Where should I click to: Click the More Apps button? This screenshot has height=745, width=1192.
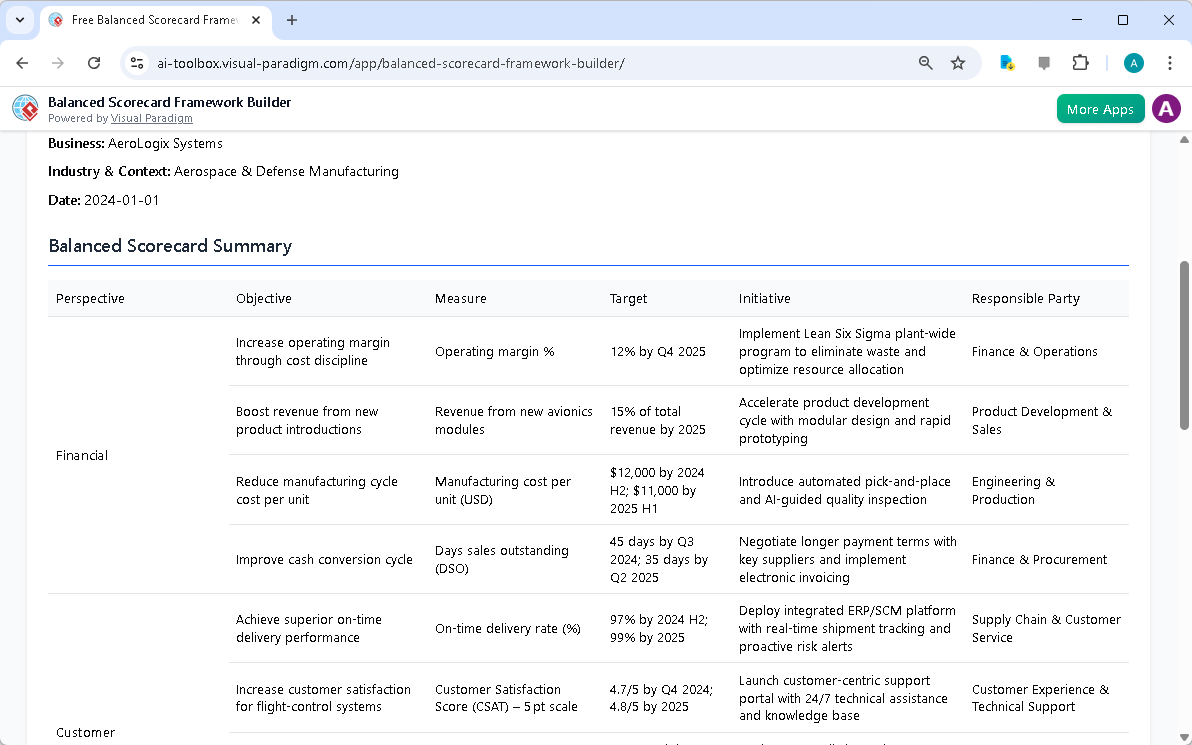point(1100,108)
